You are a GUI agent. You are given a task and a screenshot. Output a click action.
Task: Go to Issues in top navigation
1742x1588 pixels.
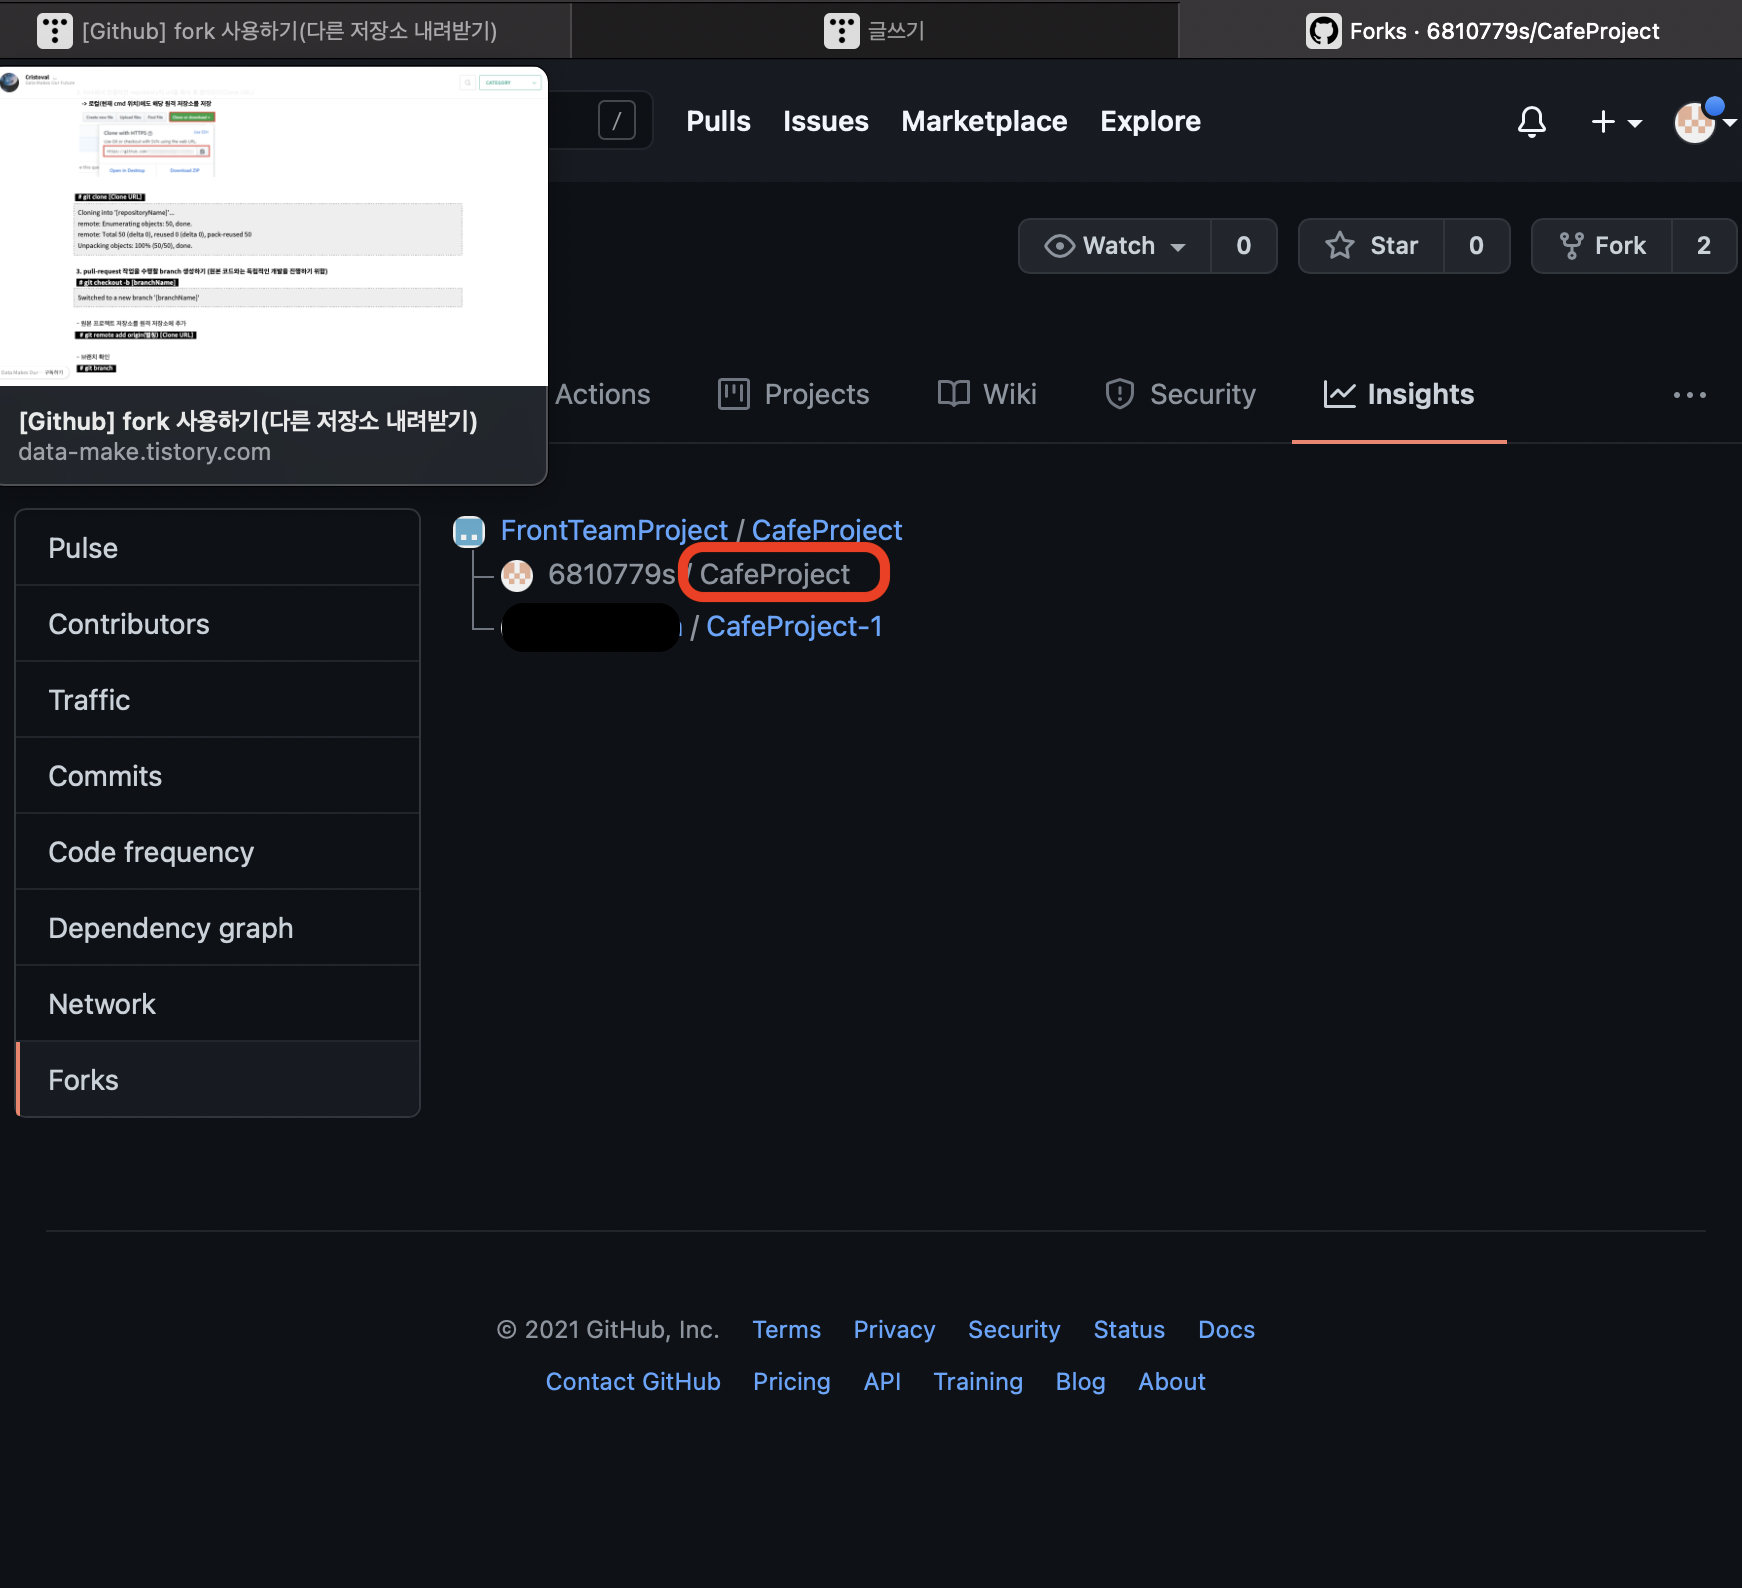[x=826, y=122]
